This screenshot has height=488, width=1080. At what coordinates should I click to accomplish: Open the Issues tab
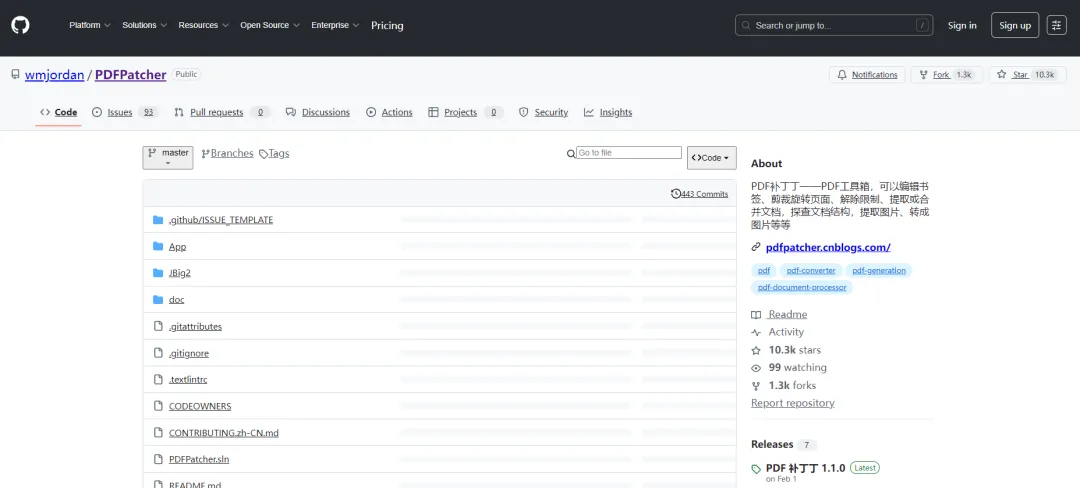(x=125, y=112)
